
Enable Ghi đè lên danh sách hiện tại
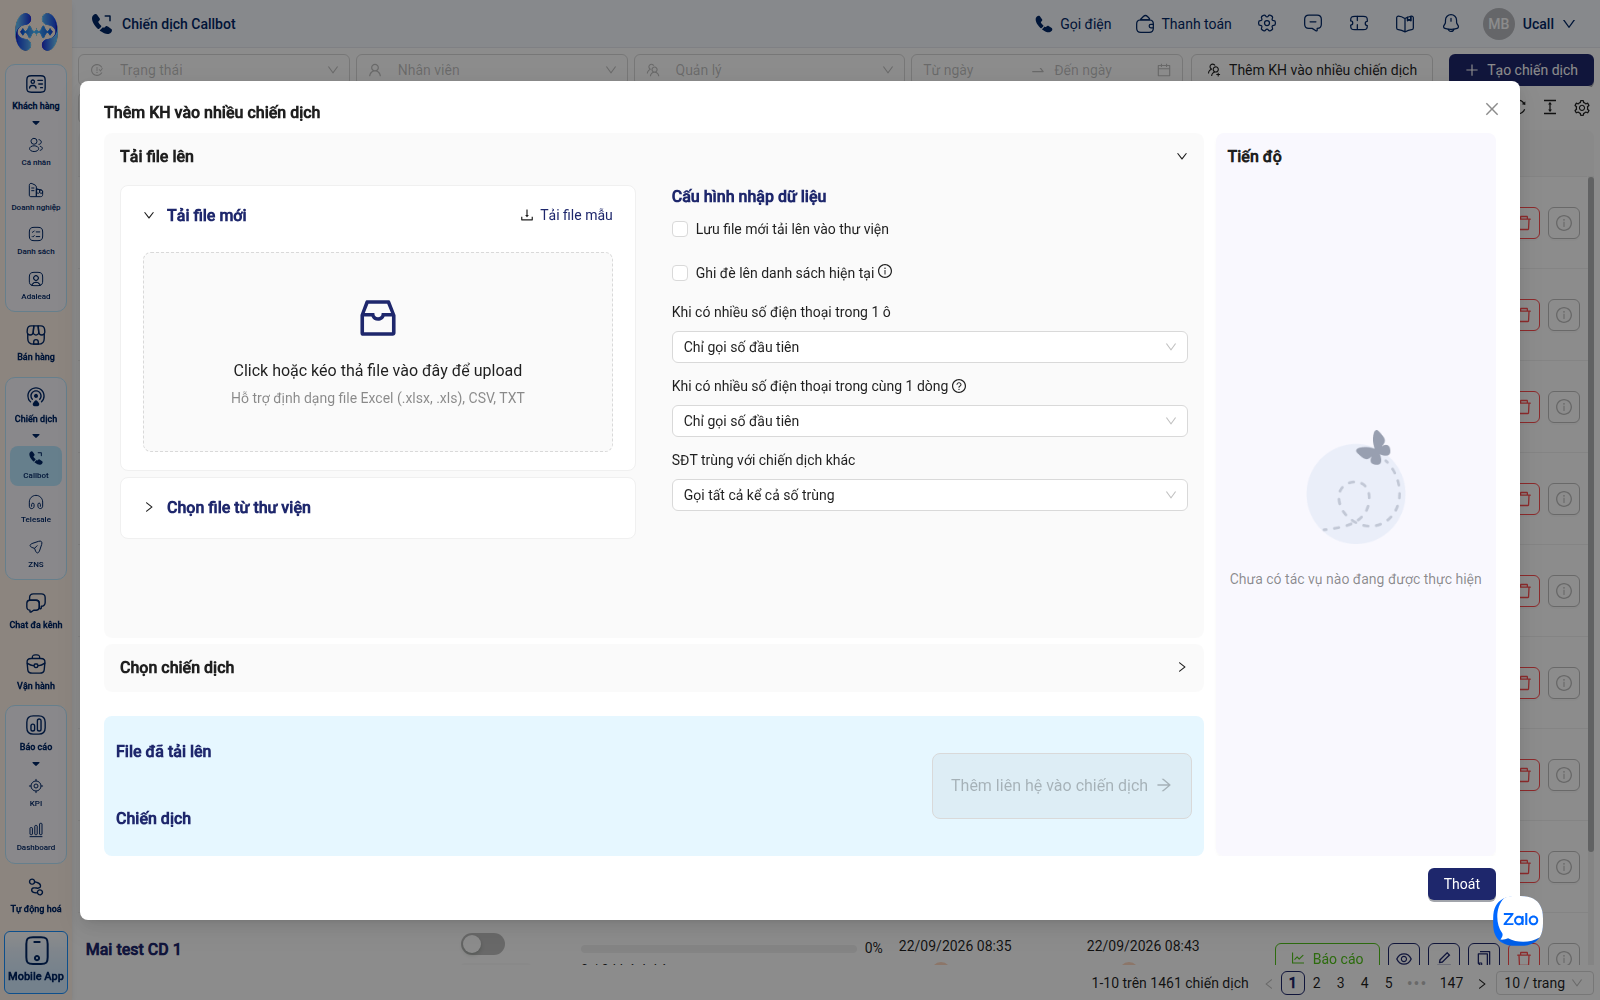click(680, 273)
